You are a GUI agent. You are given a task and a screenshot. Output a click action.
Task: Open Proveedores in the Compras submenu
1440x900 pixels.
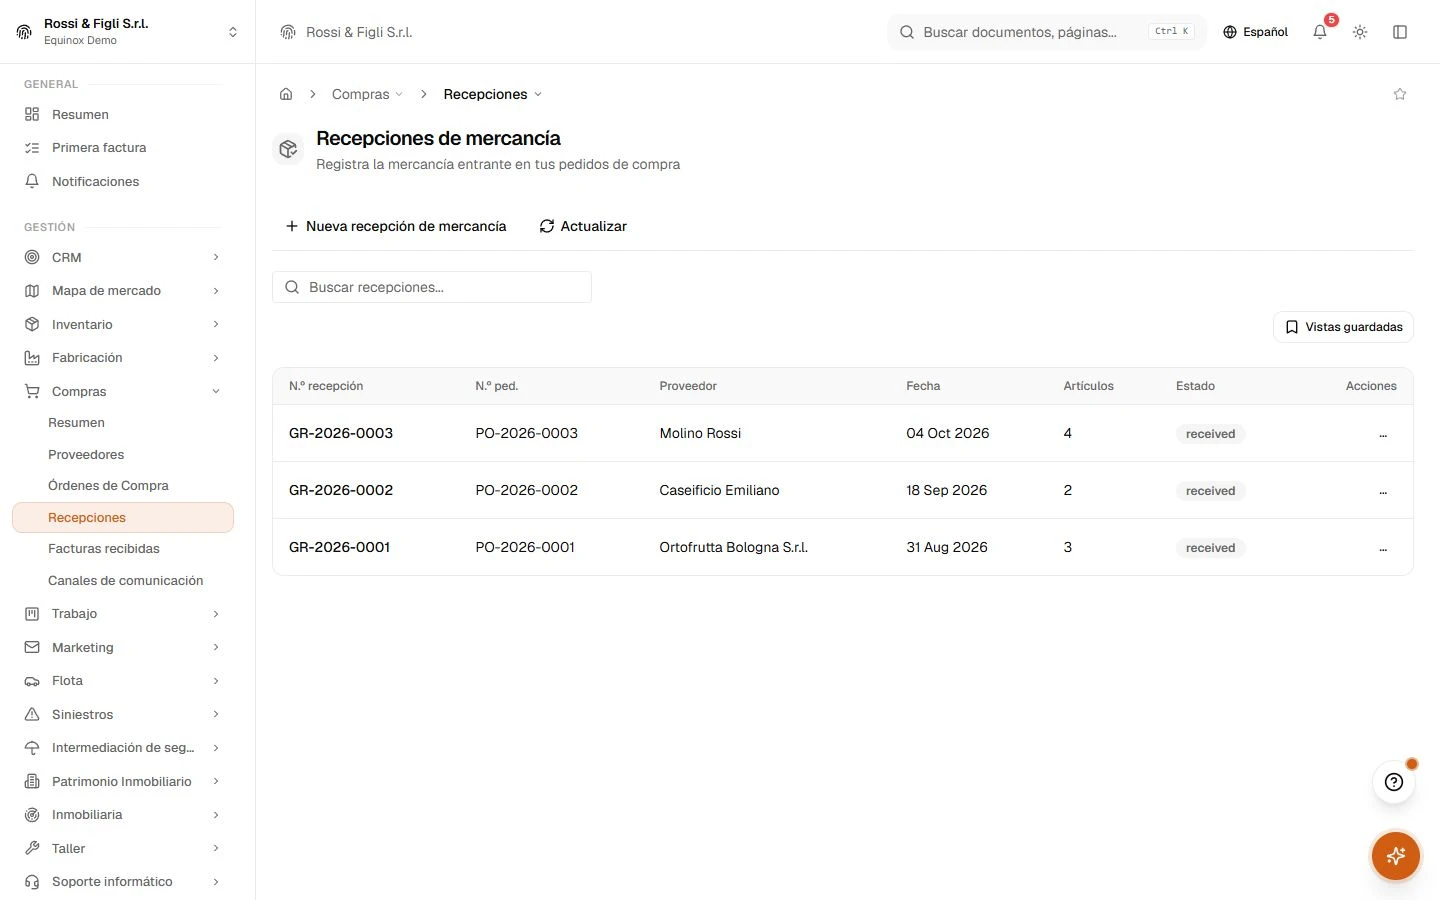(86, 455)
